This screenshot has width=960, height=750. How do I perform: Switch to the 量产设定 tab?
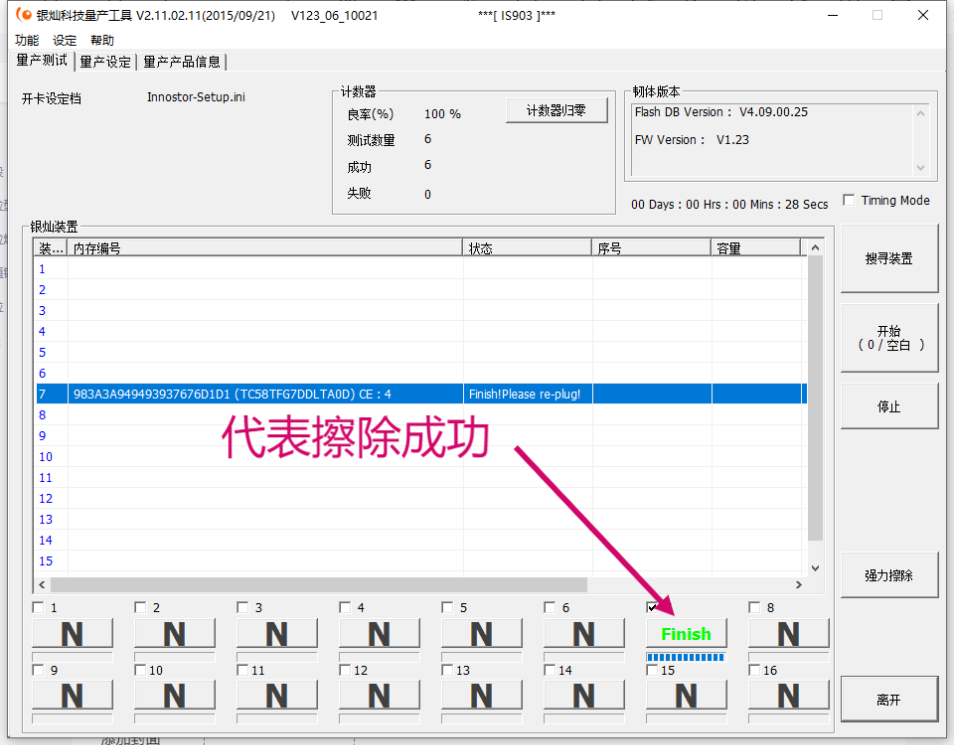click(x=105, y=61)
